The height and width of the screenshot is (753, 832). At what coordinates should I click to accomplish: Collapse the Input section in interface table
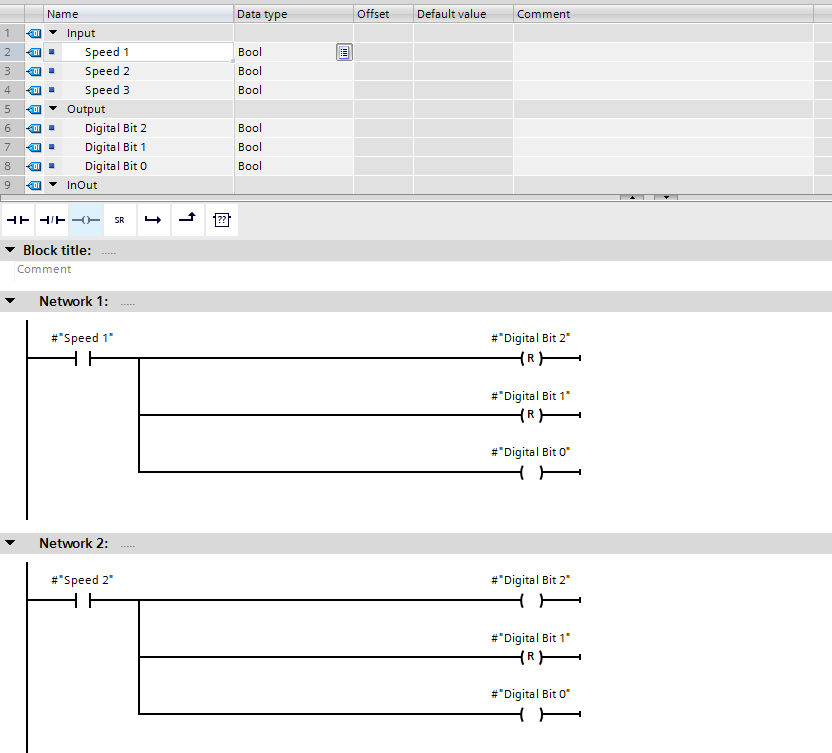(53, 33)
